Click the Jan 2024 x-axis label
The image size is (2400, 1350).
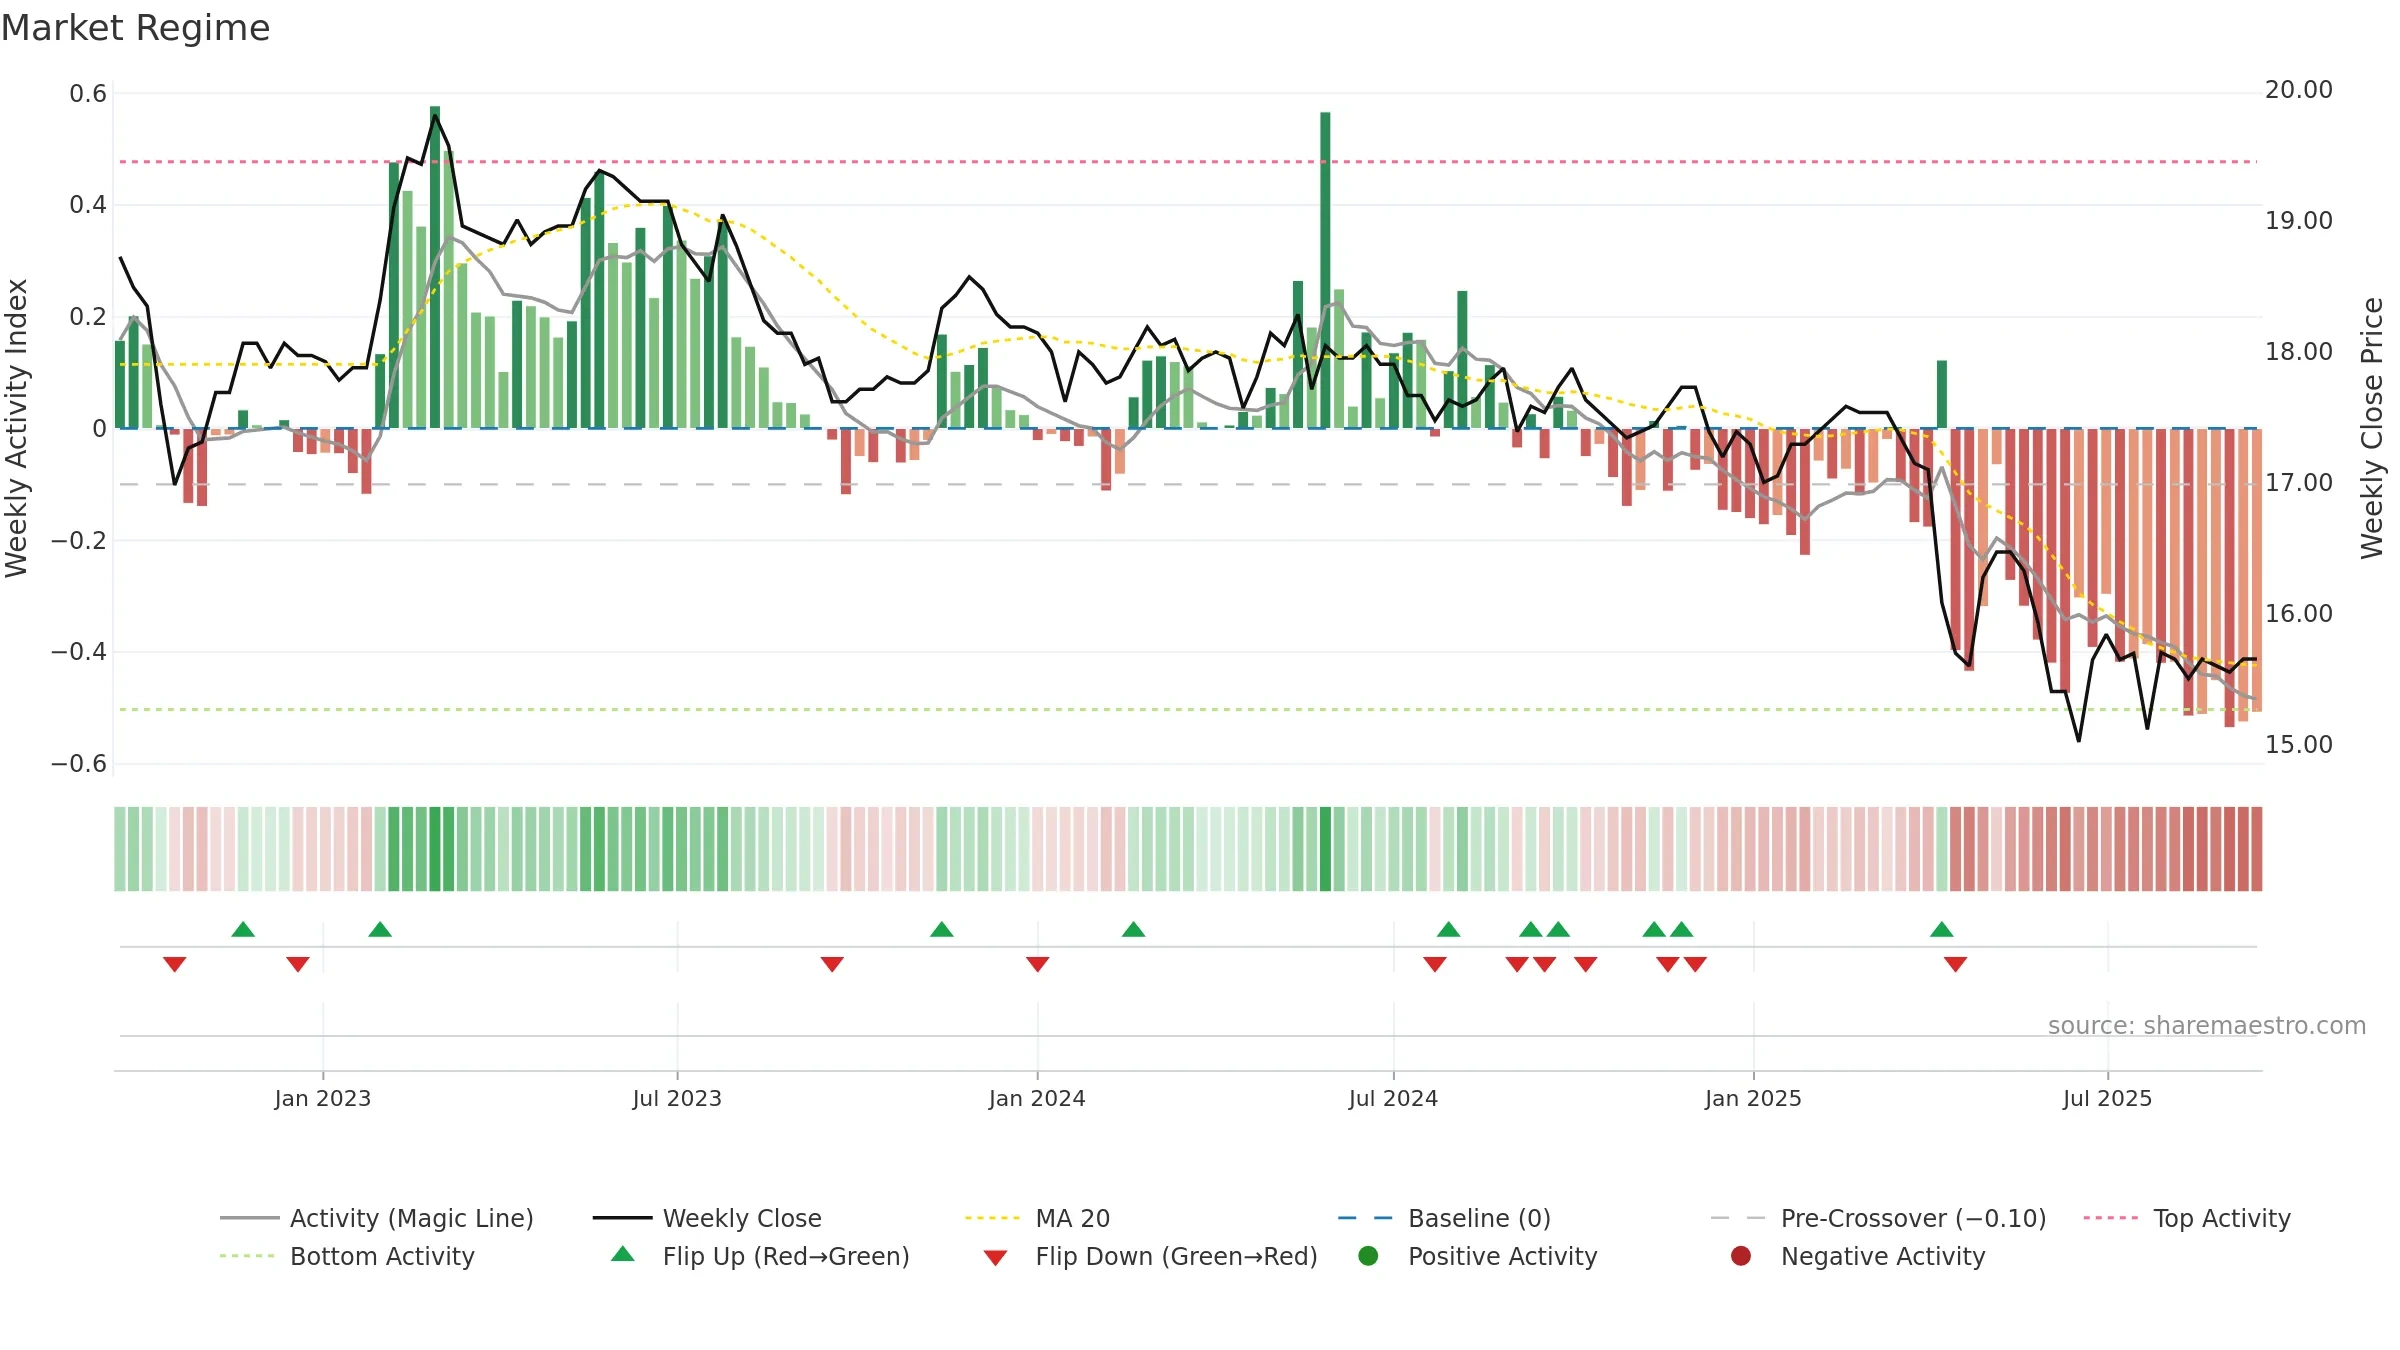coord(1037,1098)
